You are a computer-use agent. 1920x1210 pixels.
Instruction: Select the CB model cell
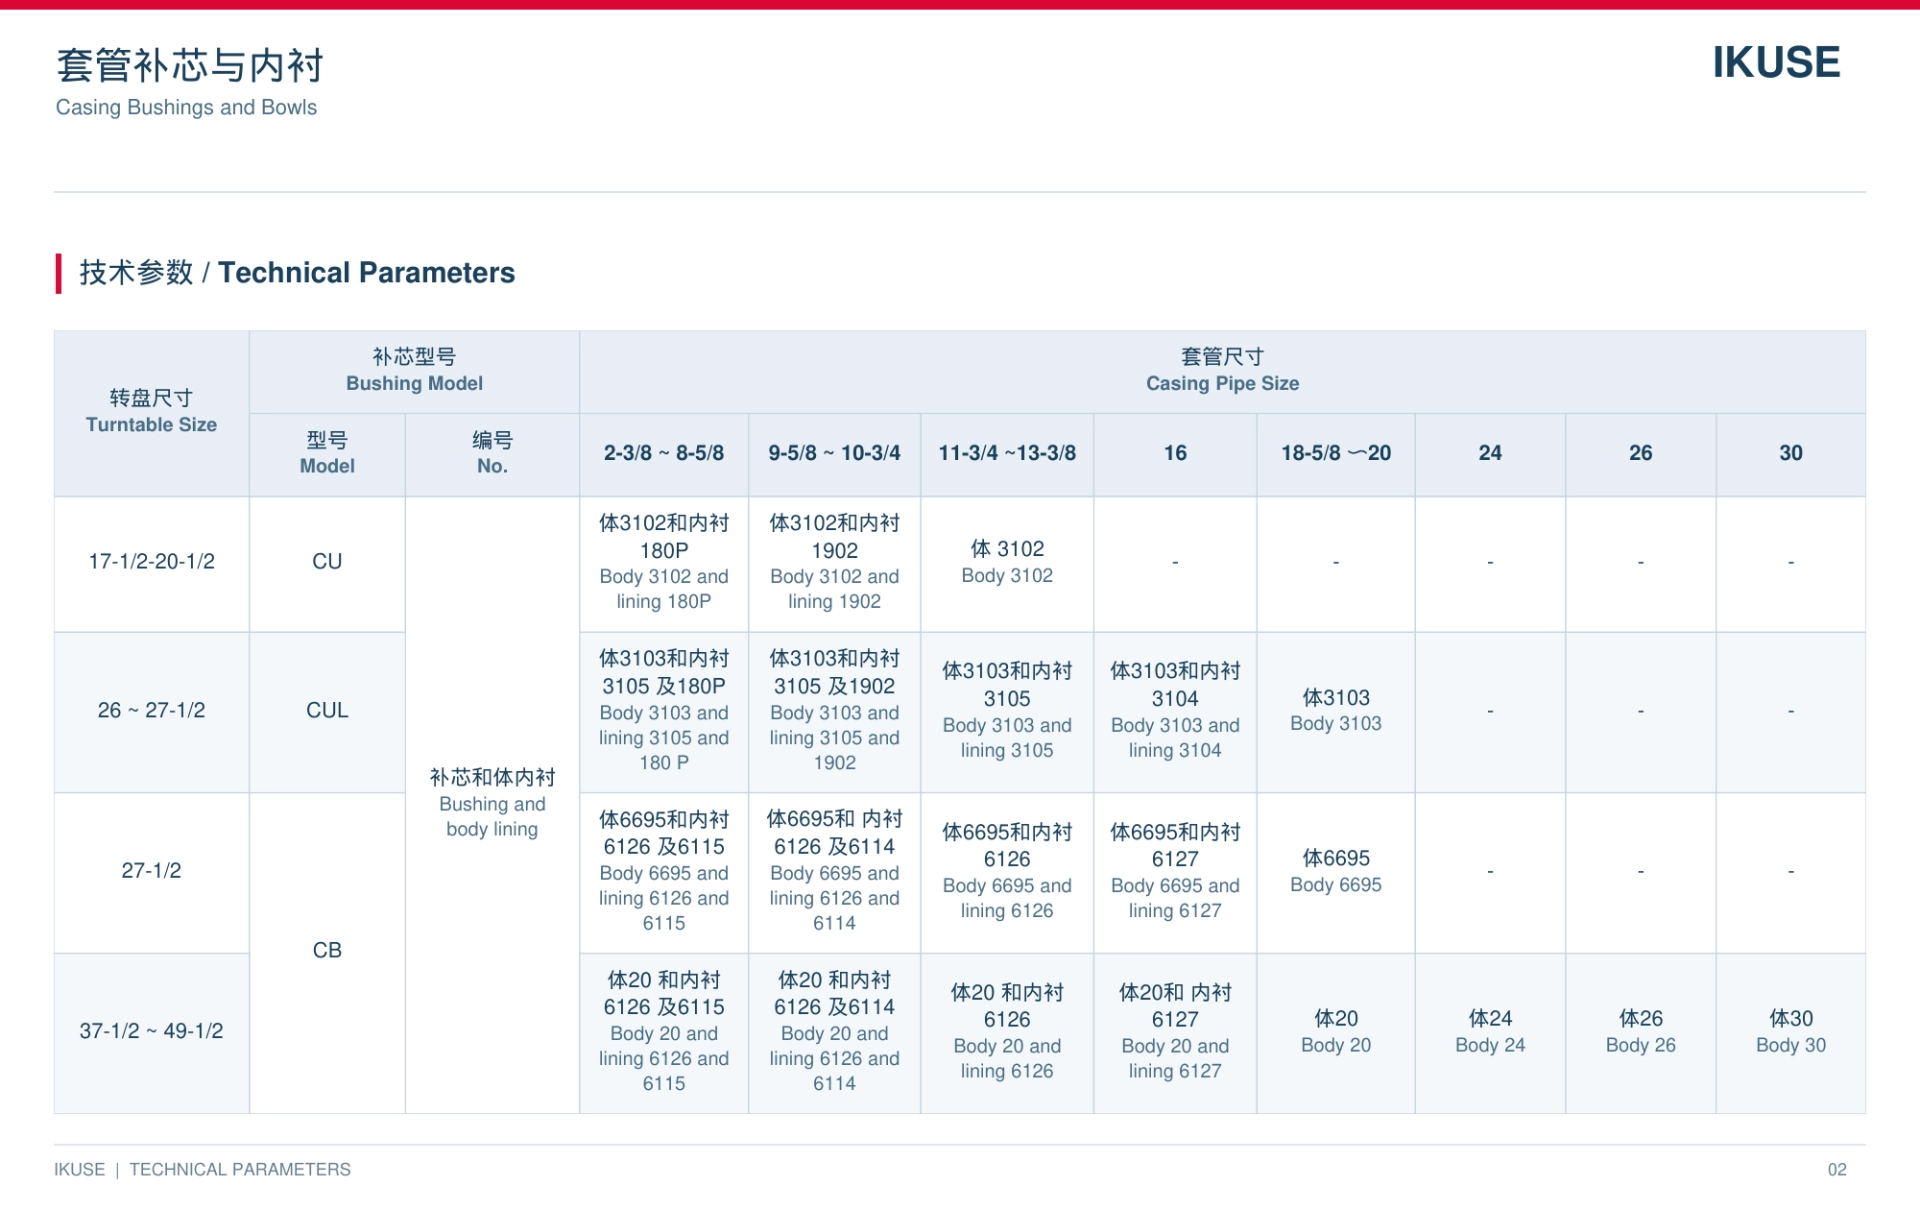click(327, 951)
